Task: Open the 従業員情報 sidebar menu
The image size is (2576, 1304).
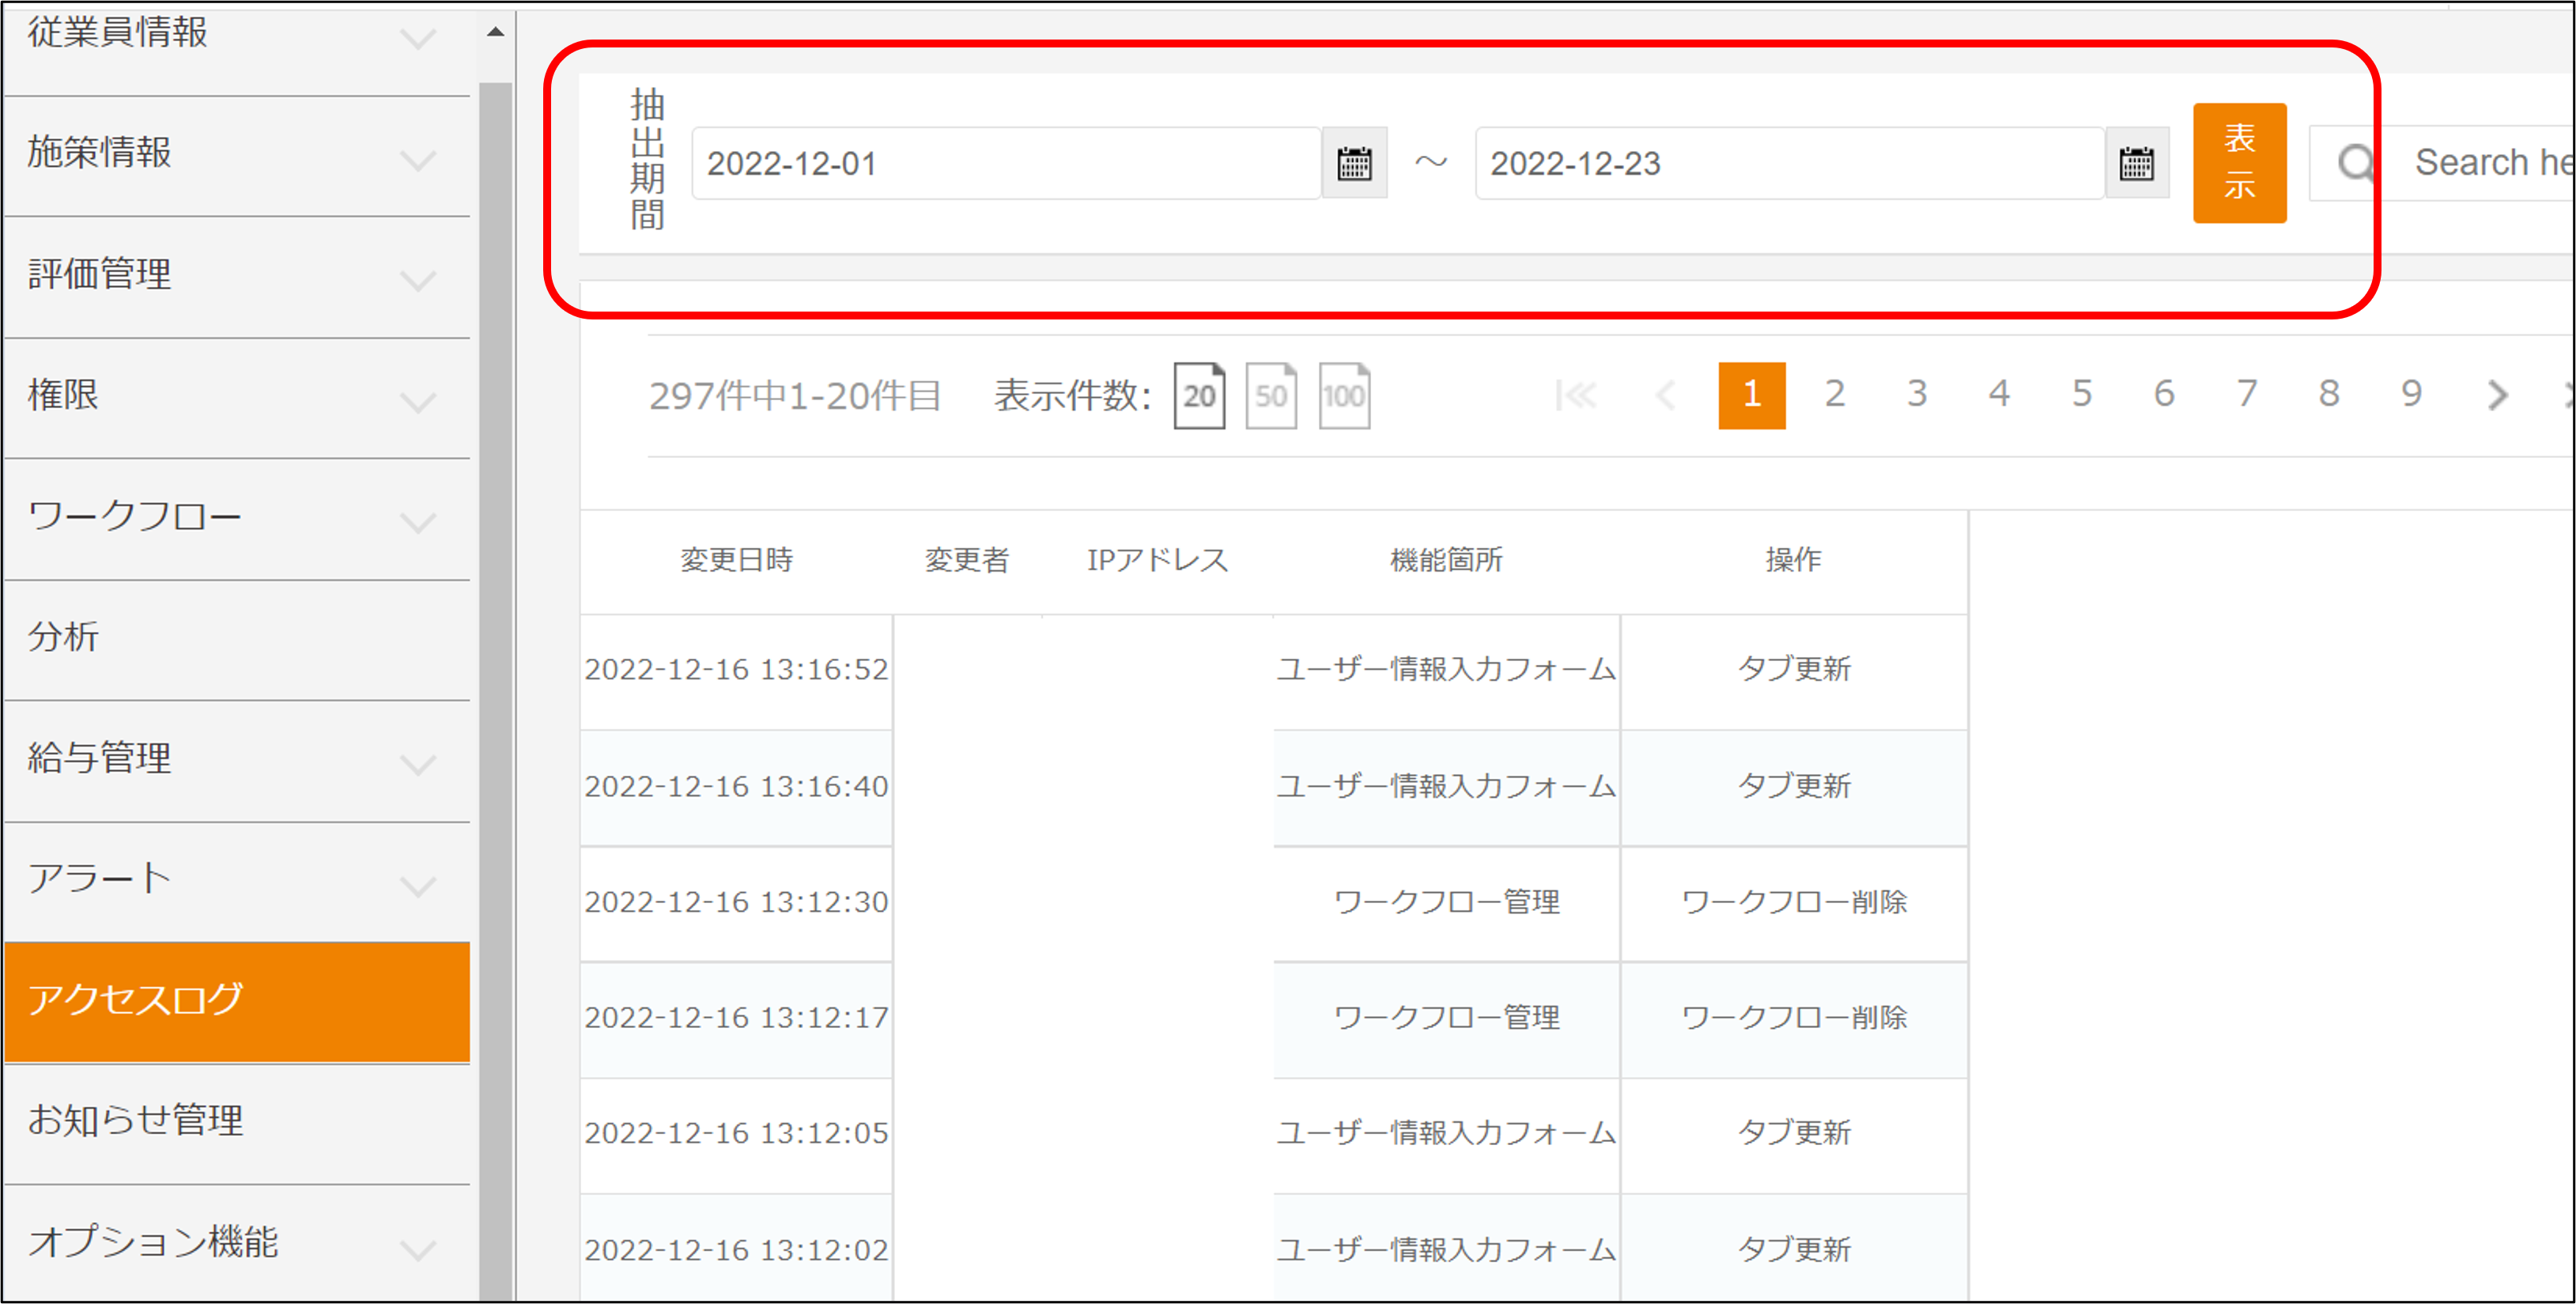Action: [x=237, y=48]
